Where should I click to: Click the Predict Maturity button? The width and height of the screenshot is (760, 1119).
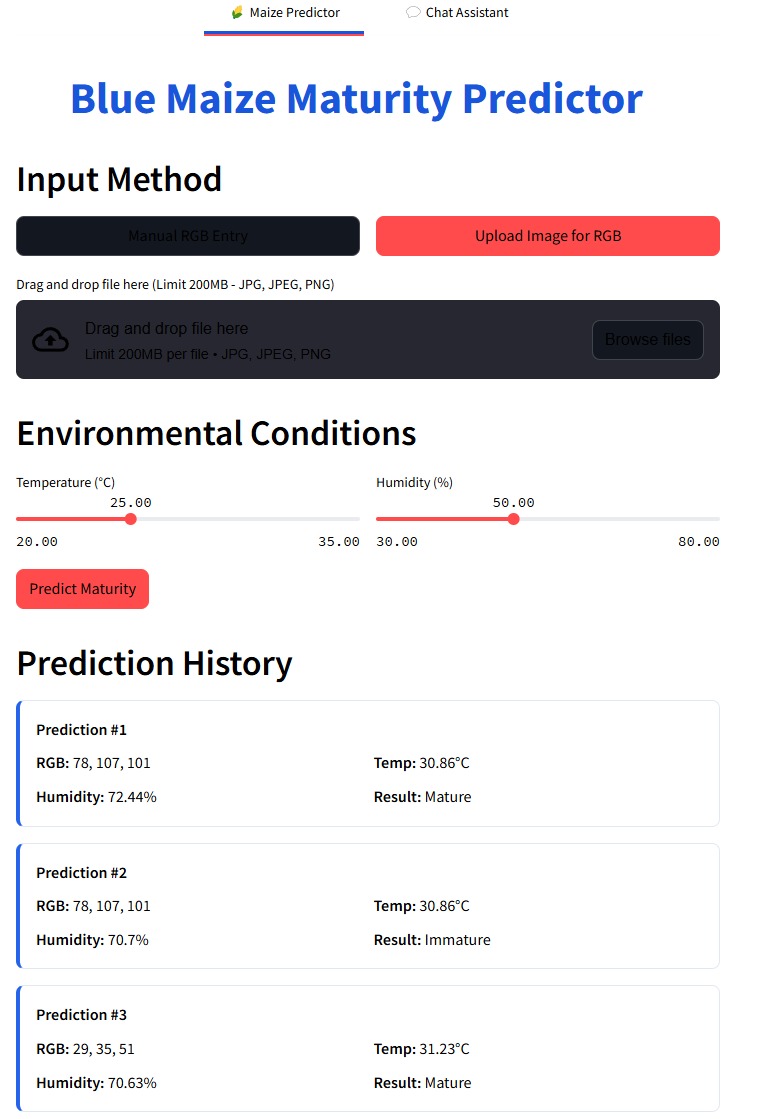point(82,589)
